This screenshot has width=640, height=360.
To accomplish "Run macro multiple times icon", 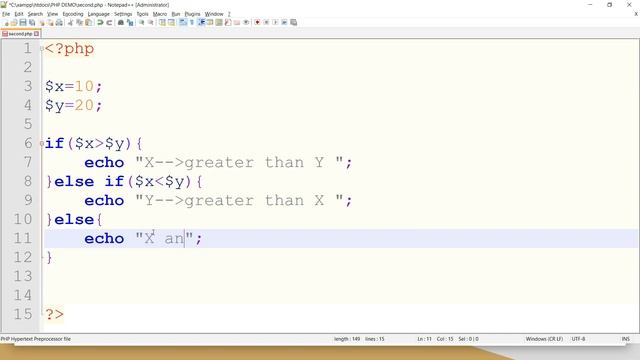I will point(284,22).
